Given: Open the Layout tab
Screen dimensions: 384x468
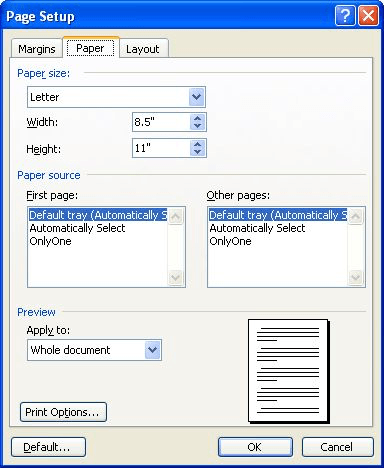Looking at the screenshot, I should pyautogui.click(x=143, y=49).
